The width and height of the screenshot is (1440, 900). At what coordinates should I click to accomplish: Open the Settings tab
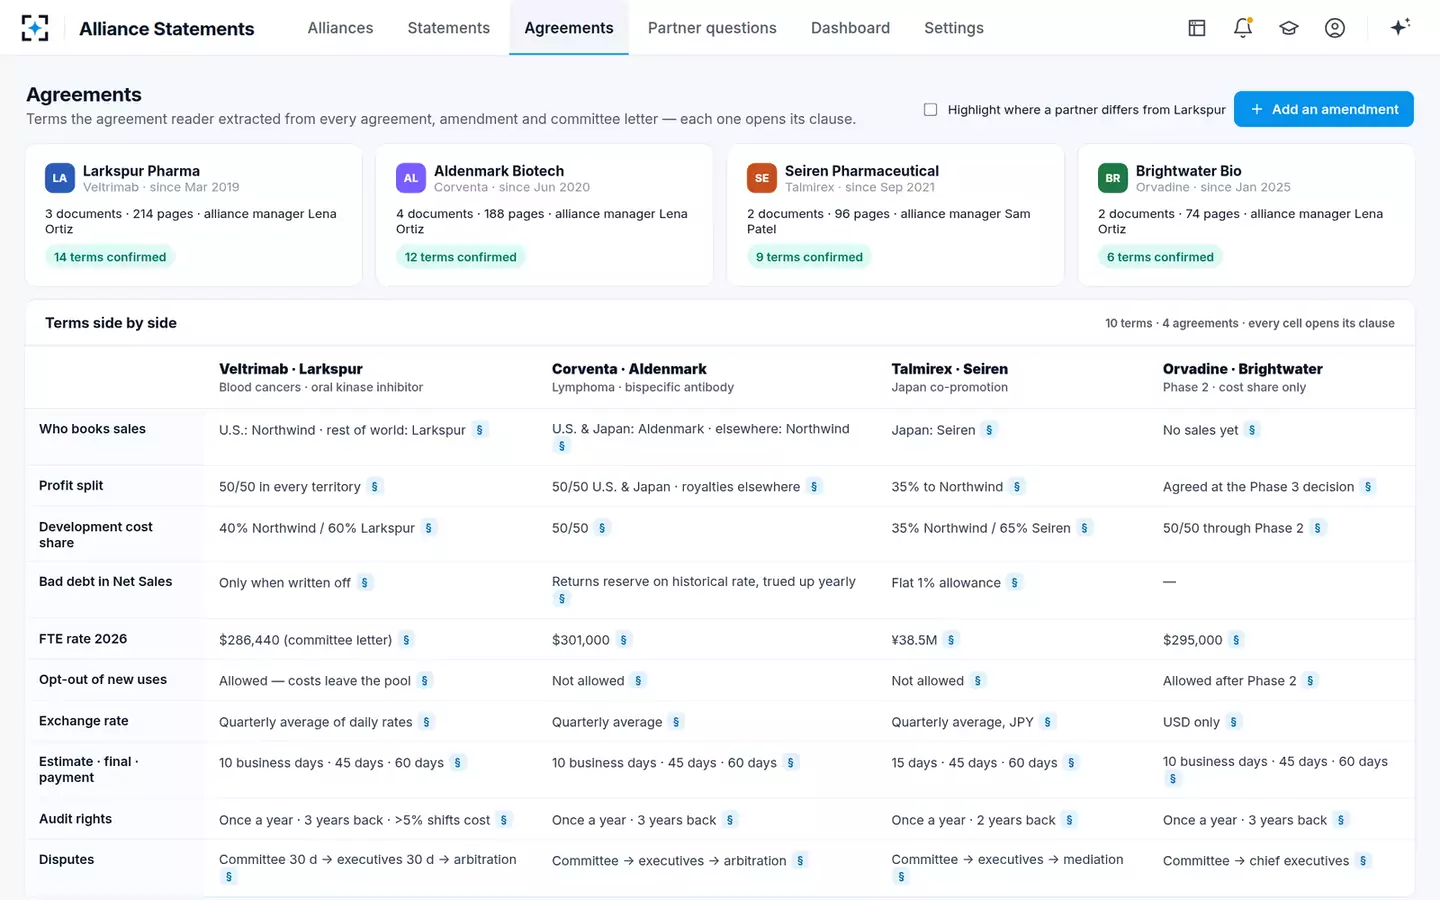954,28
